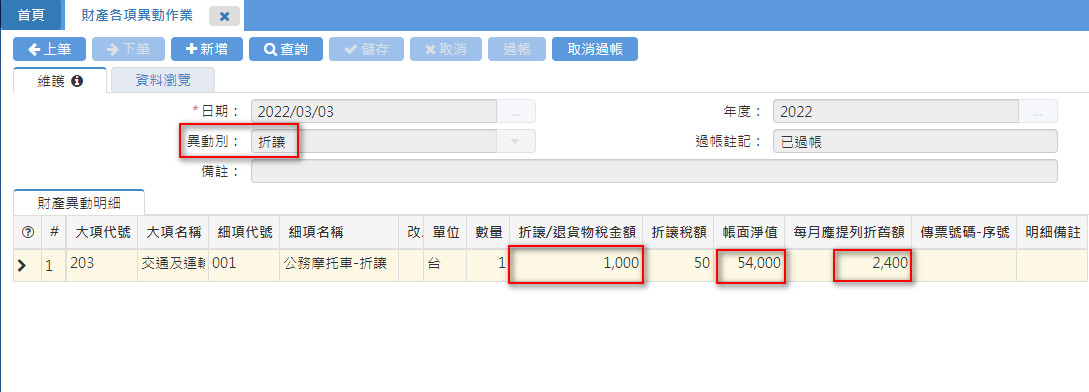The height and width of the screenshot is (392, 1089).
Task: Click the 公務摩托車-折讓 cell
Action: [339, 266]
